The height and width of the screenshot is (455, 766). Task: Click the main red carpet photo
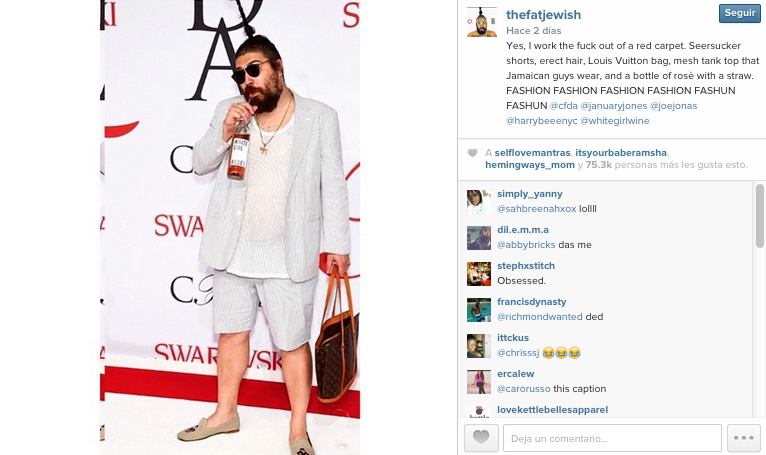pos(230,227)
